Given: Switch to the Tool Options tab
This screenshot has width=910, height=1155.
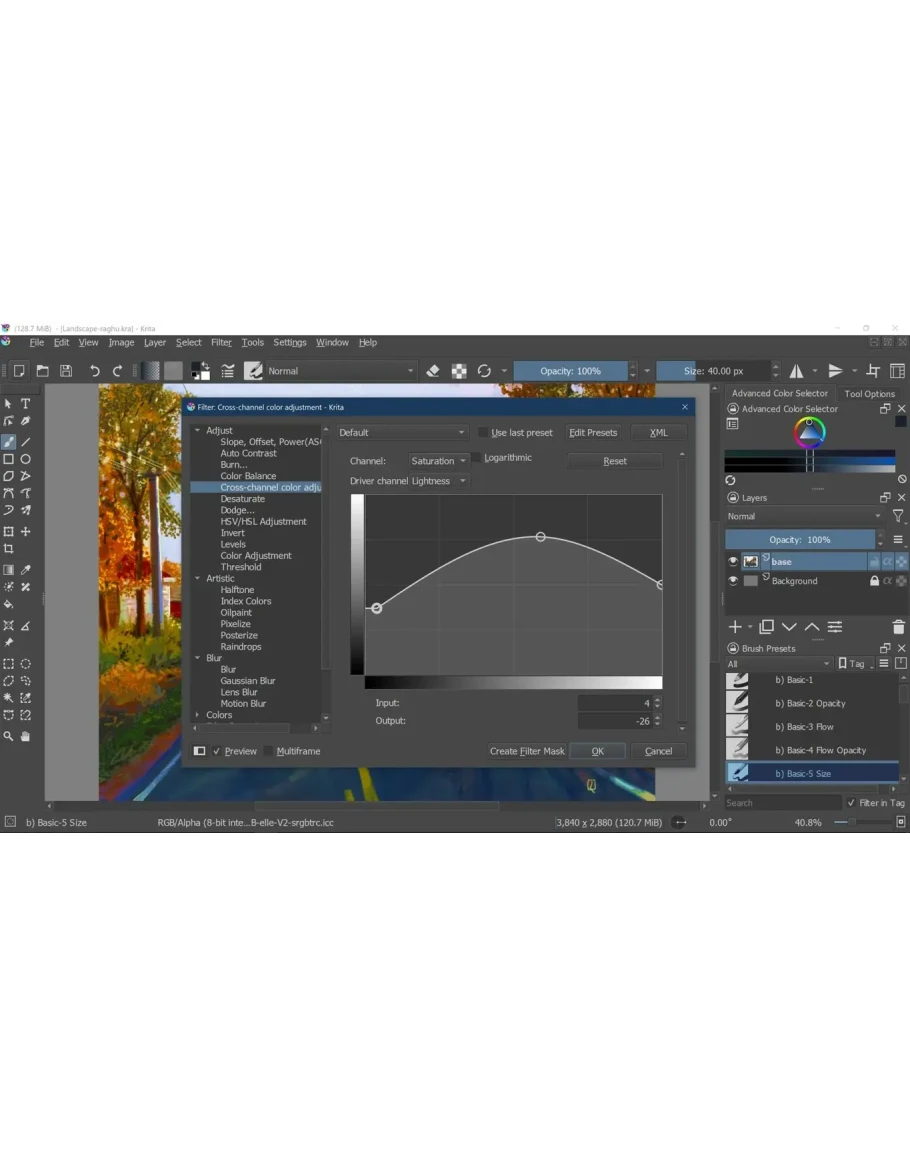Looking at the screenshot, I should tap(869, 394).
